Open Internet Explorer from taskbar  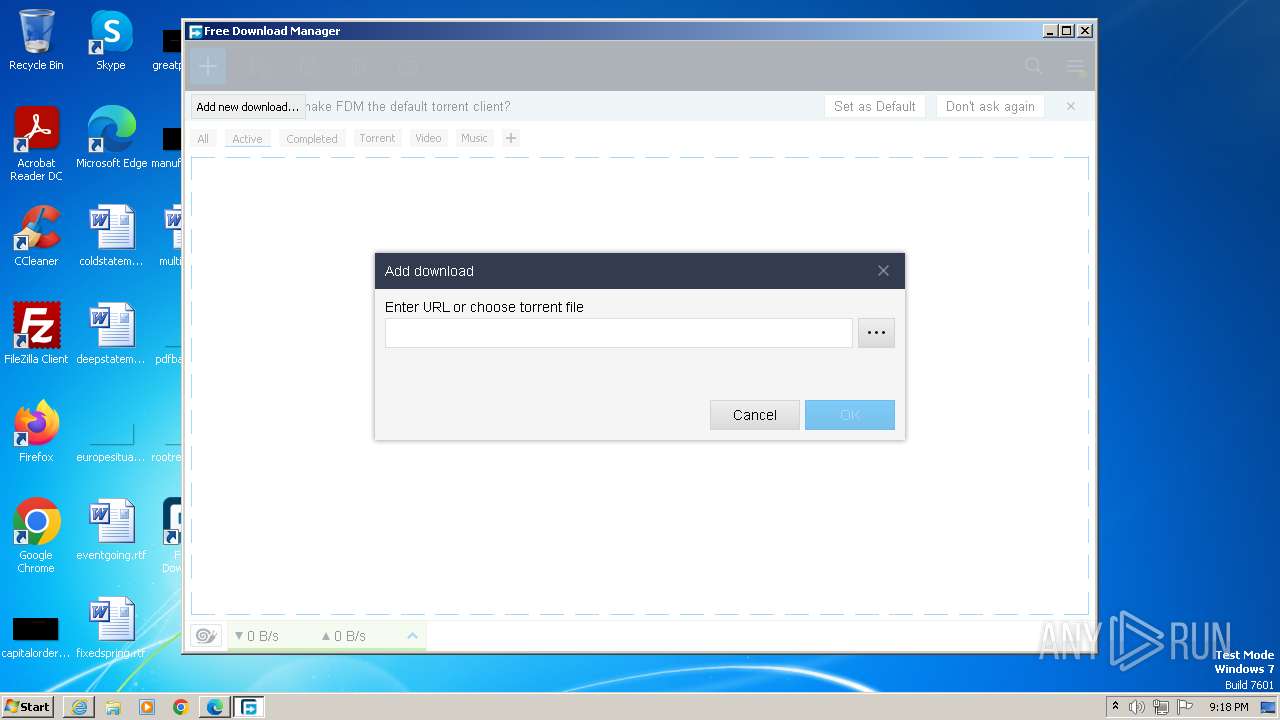coord(79,707)
